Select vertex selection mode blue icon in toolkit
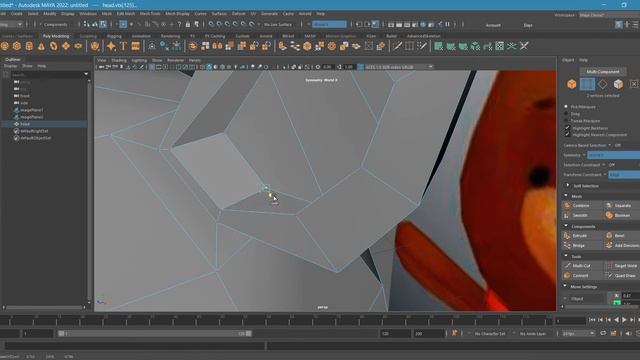Viewport: 640px width, 360px height. (x=587, y=84)
